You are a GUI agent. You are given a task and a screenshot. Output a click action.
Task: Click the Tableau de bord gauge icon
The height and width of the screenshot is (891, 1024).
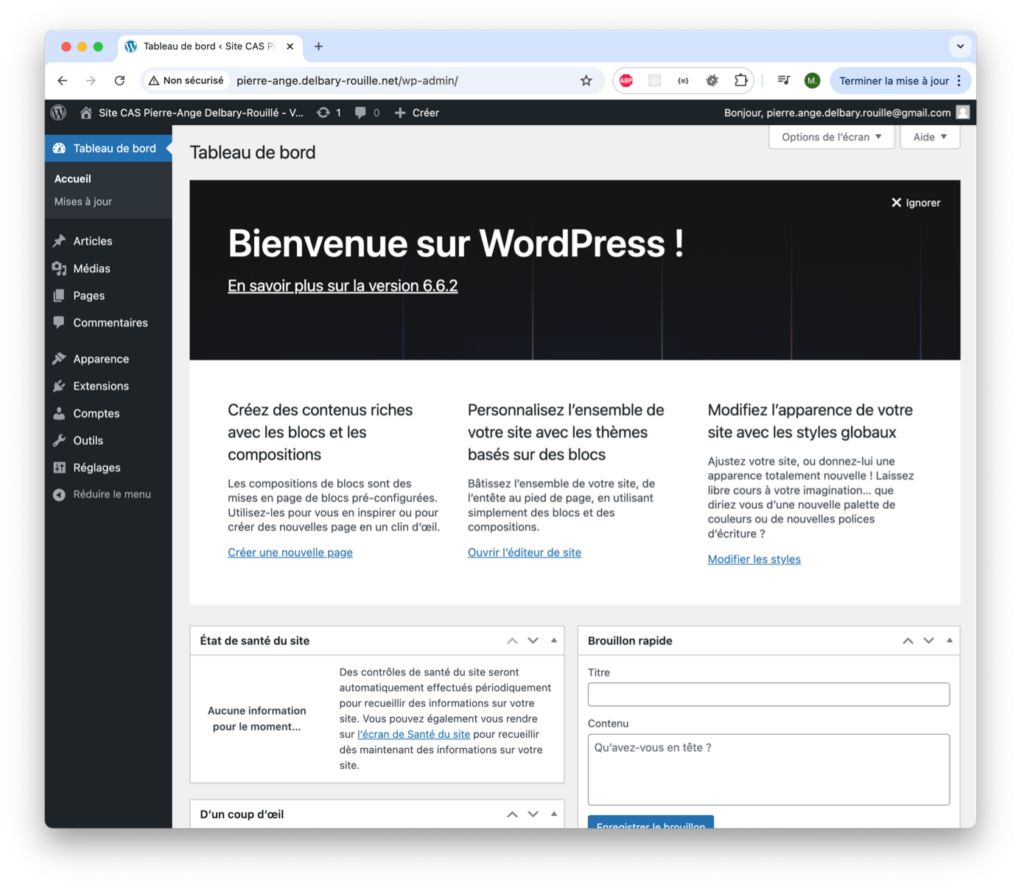[59, 148]
